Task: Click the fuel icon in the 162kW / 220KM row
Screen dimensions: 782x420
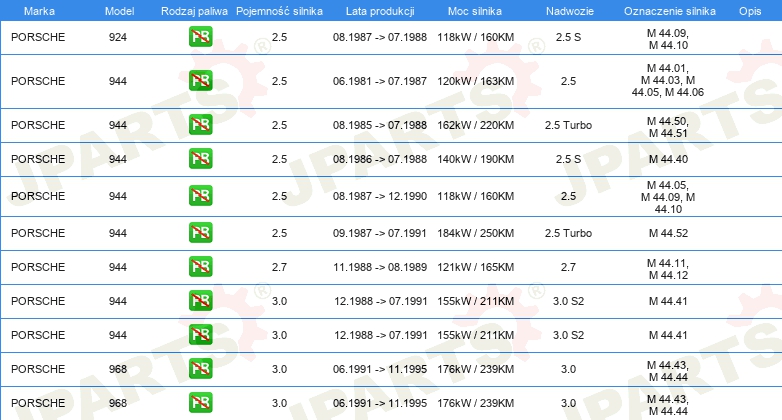Action: click(200, 125)
